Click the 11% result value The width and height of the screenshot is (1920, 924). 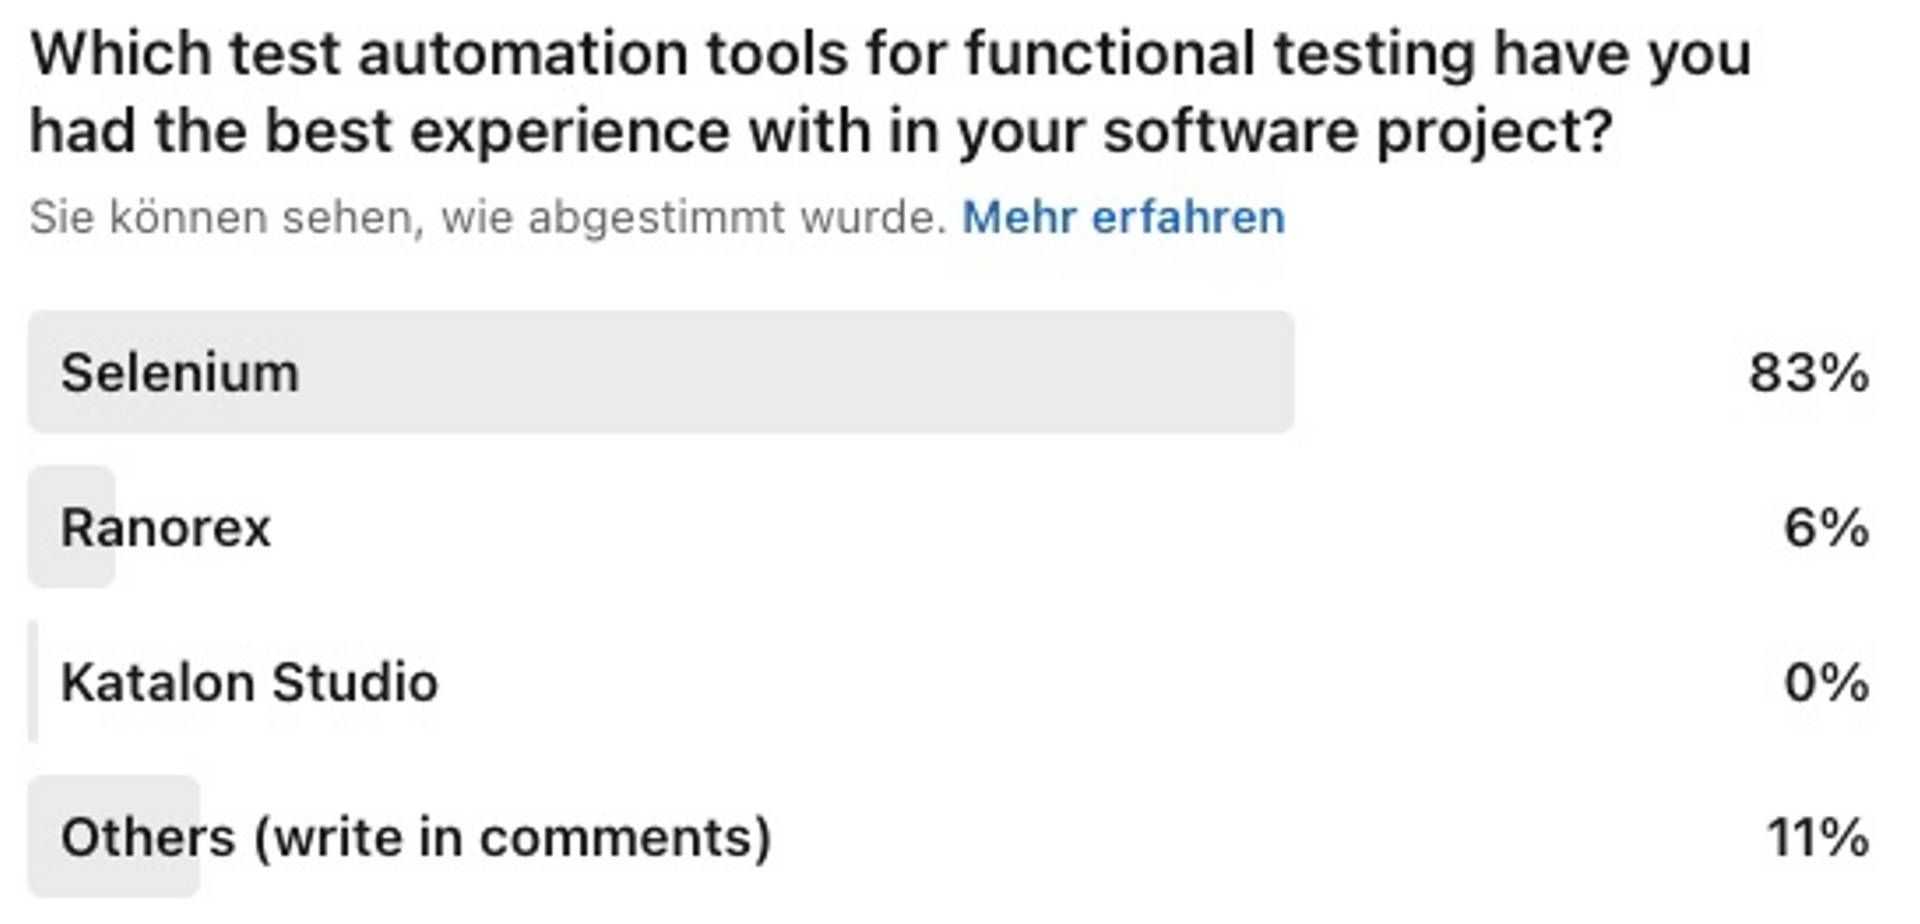tap(1817, 837)
